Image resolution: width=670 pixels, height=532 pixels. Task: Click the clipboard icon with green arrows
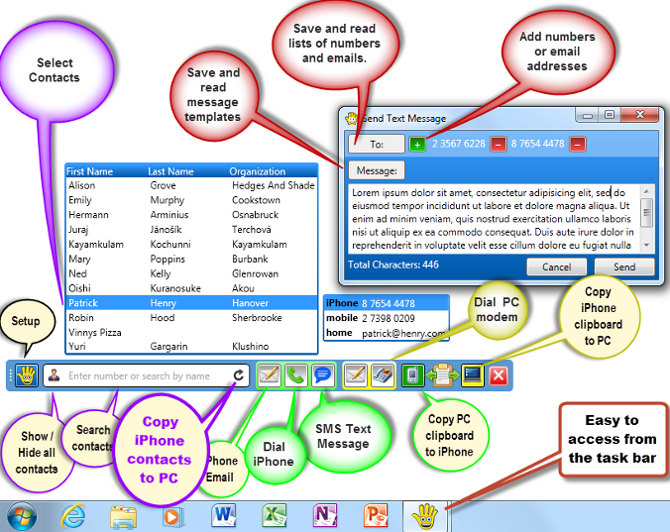point(443,375)
